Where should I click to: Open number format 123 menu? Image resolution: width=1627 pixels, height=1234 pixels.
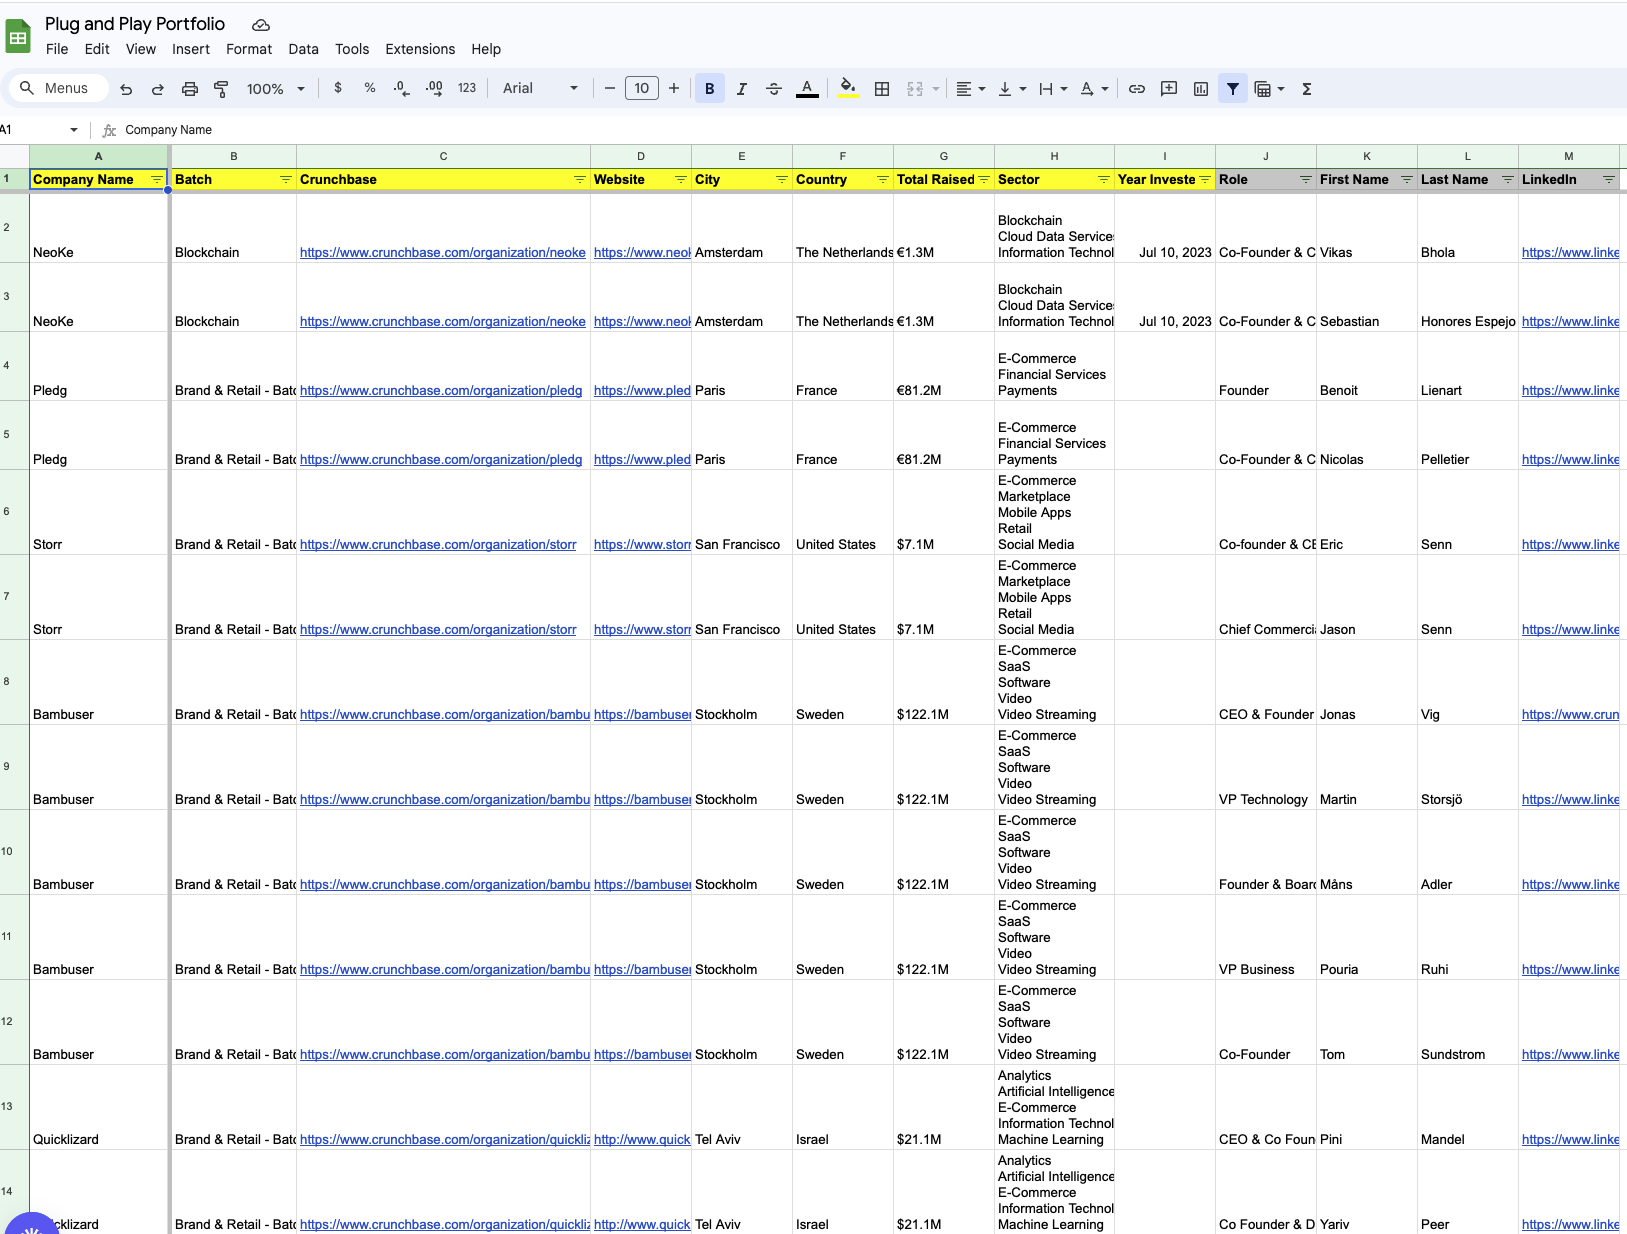tap(467, 88)
